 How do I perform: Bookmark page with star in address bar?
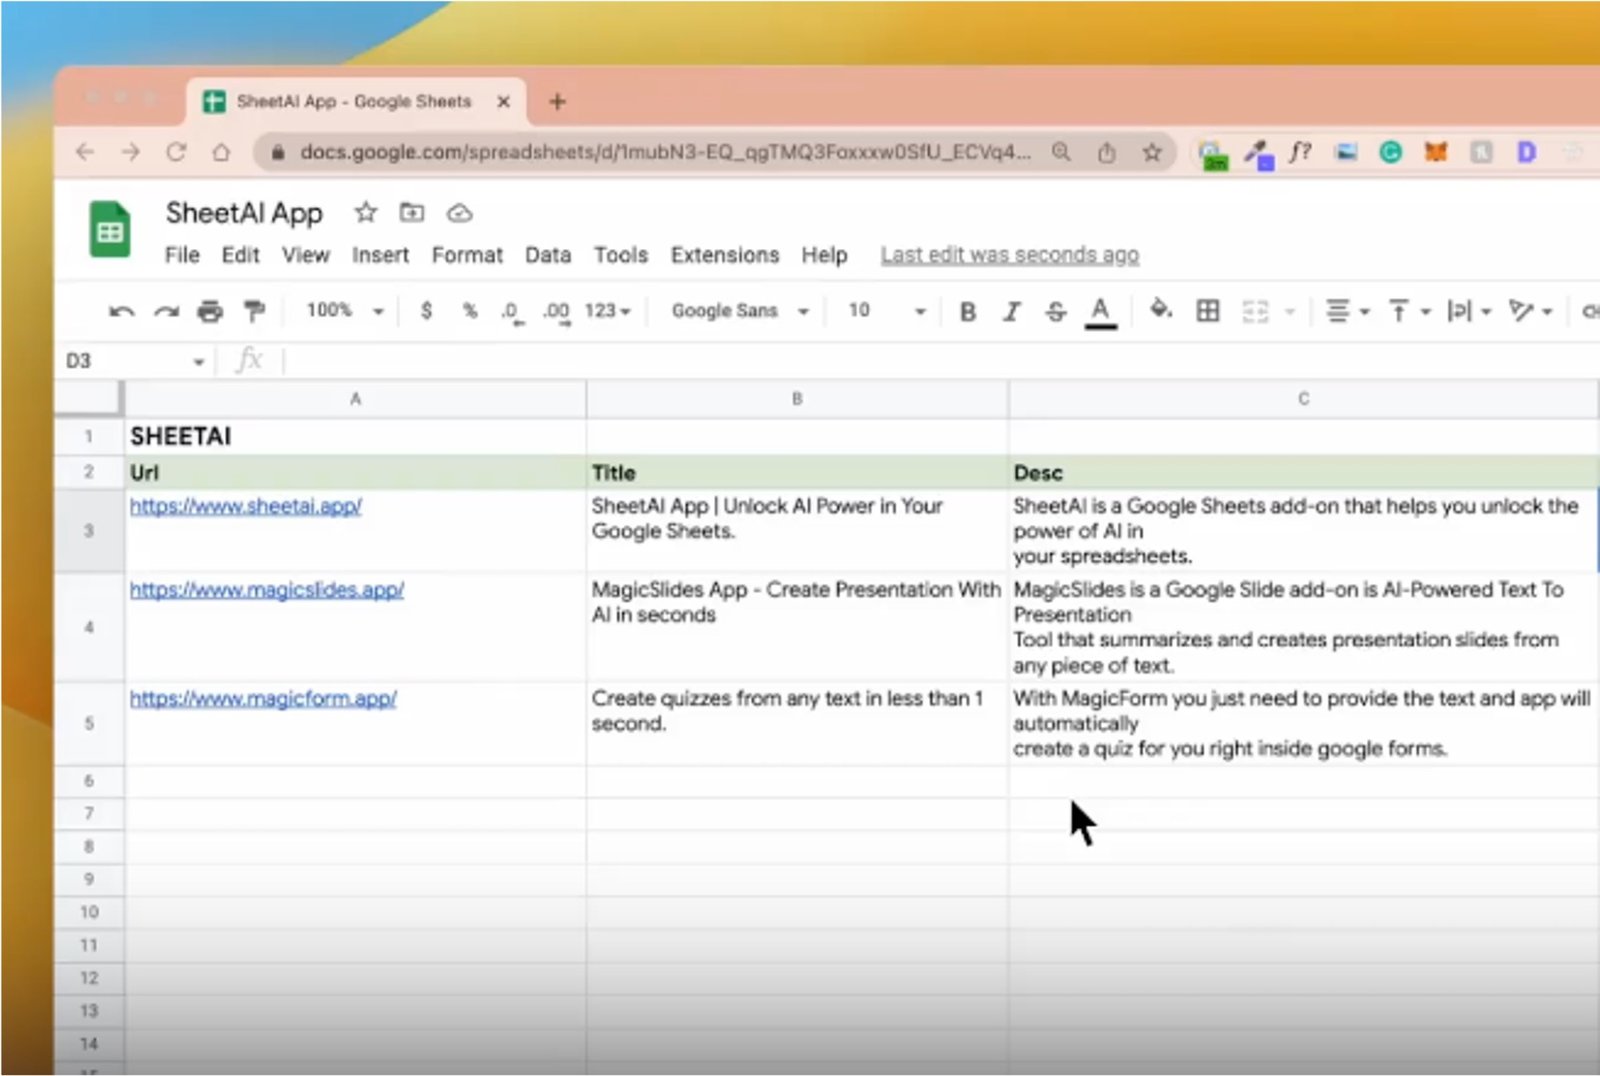click(1152, 152)
